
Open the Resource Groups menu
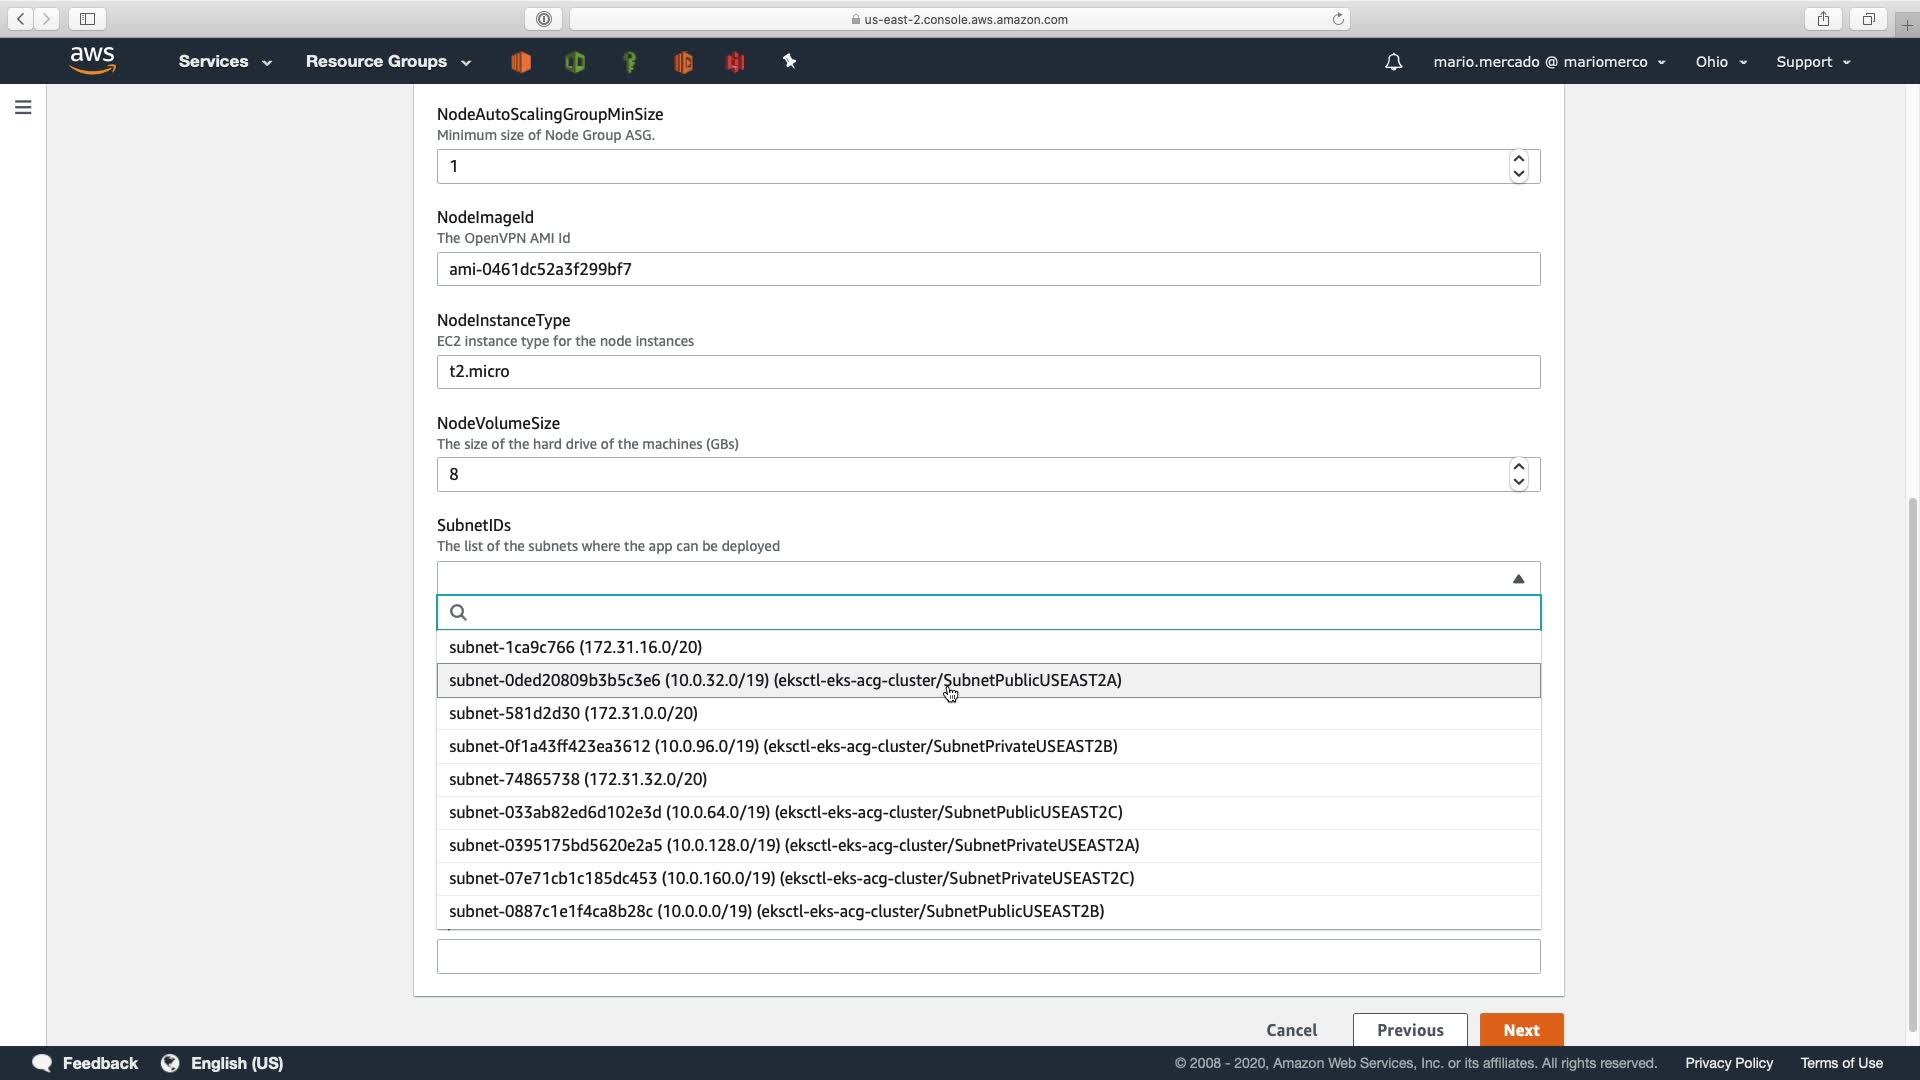pos(387,62)
